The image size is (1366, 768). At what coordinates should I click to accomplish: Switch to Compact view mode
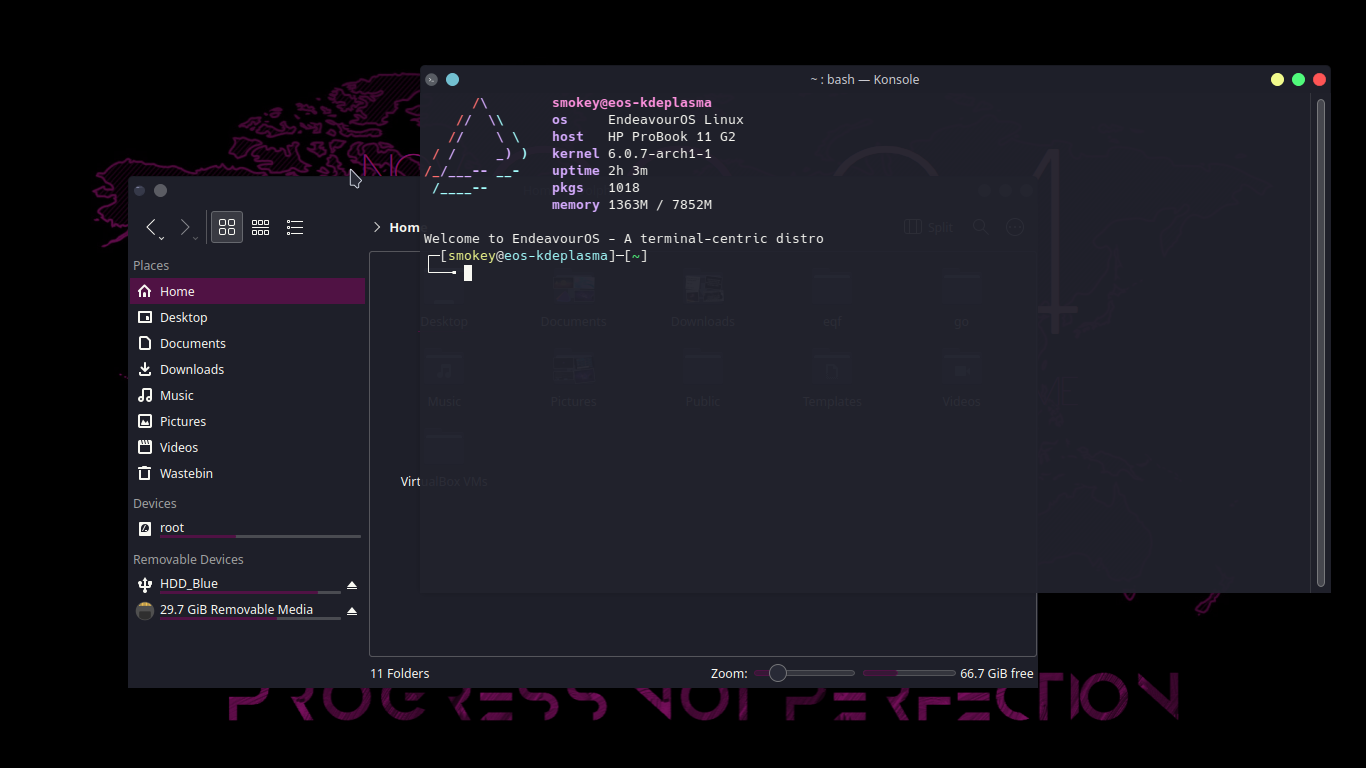[x=261, y=228]
